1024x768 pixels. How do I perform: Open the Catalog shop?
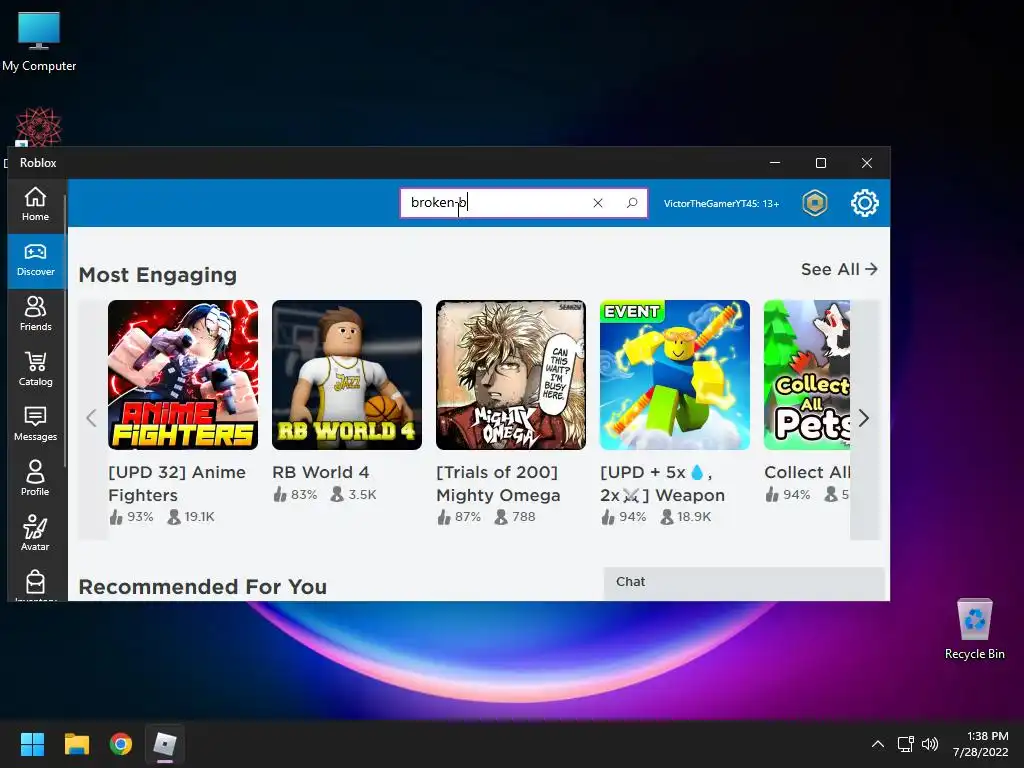click(35, 370)
